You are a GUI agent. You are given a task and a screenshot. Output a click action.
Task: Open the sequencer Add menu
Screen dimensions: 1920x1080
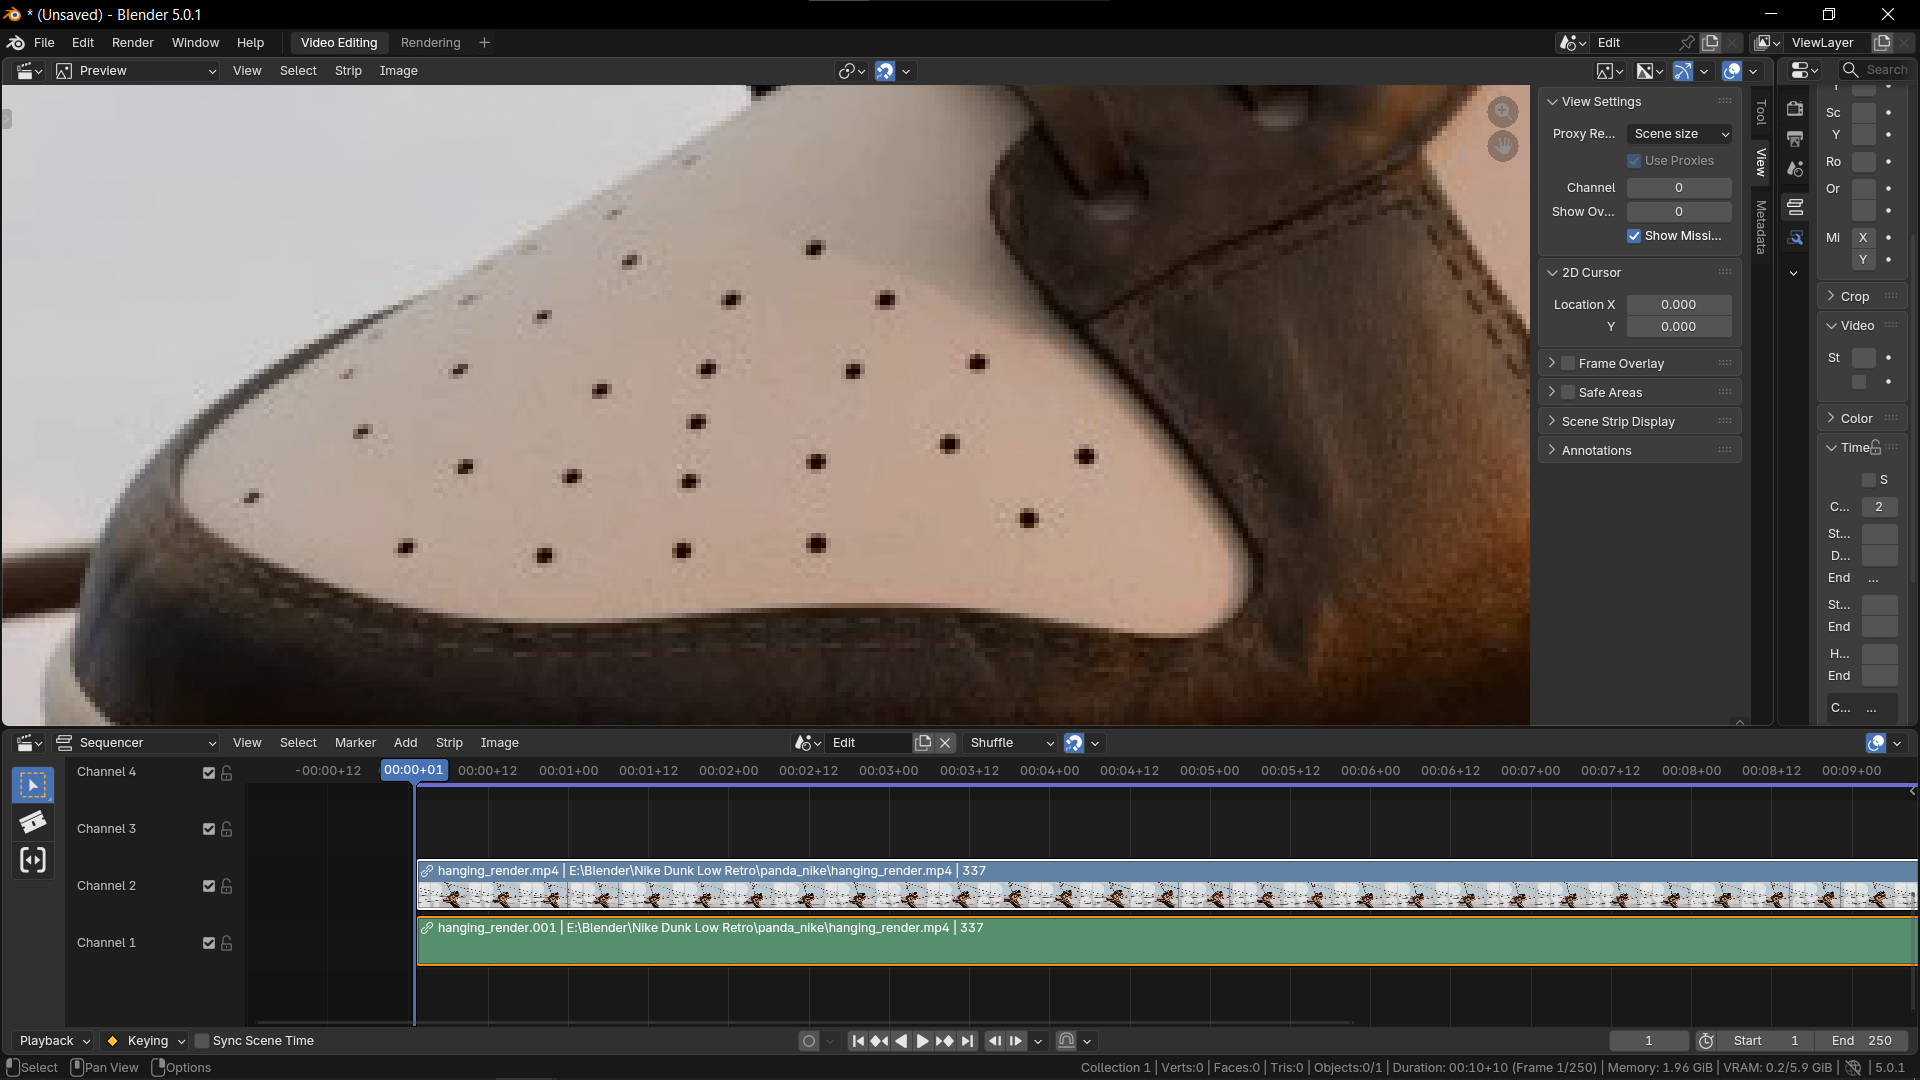click(x=405, y=743)
